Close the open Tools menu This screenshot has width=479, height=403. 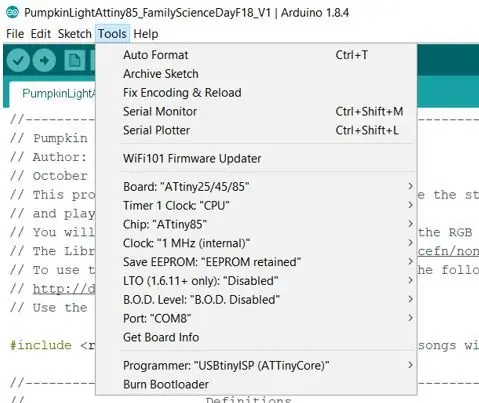112,34
